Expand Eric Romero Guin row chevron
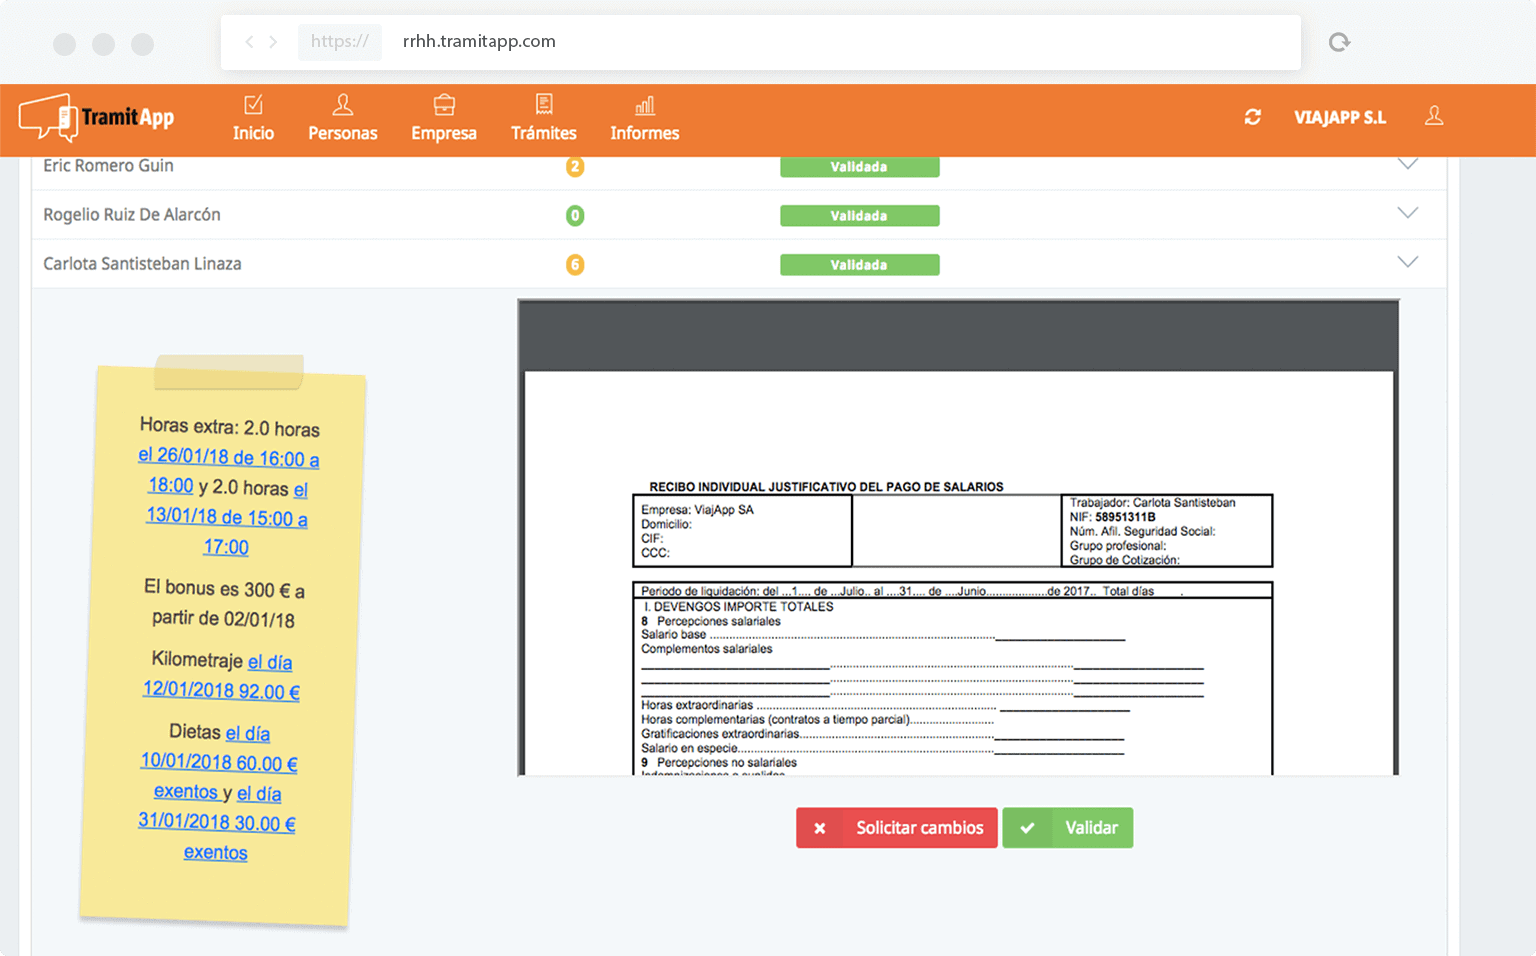This screenshot has height=956, width=1536. click(1407, 164)
